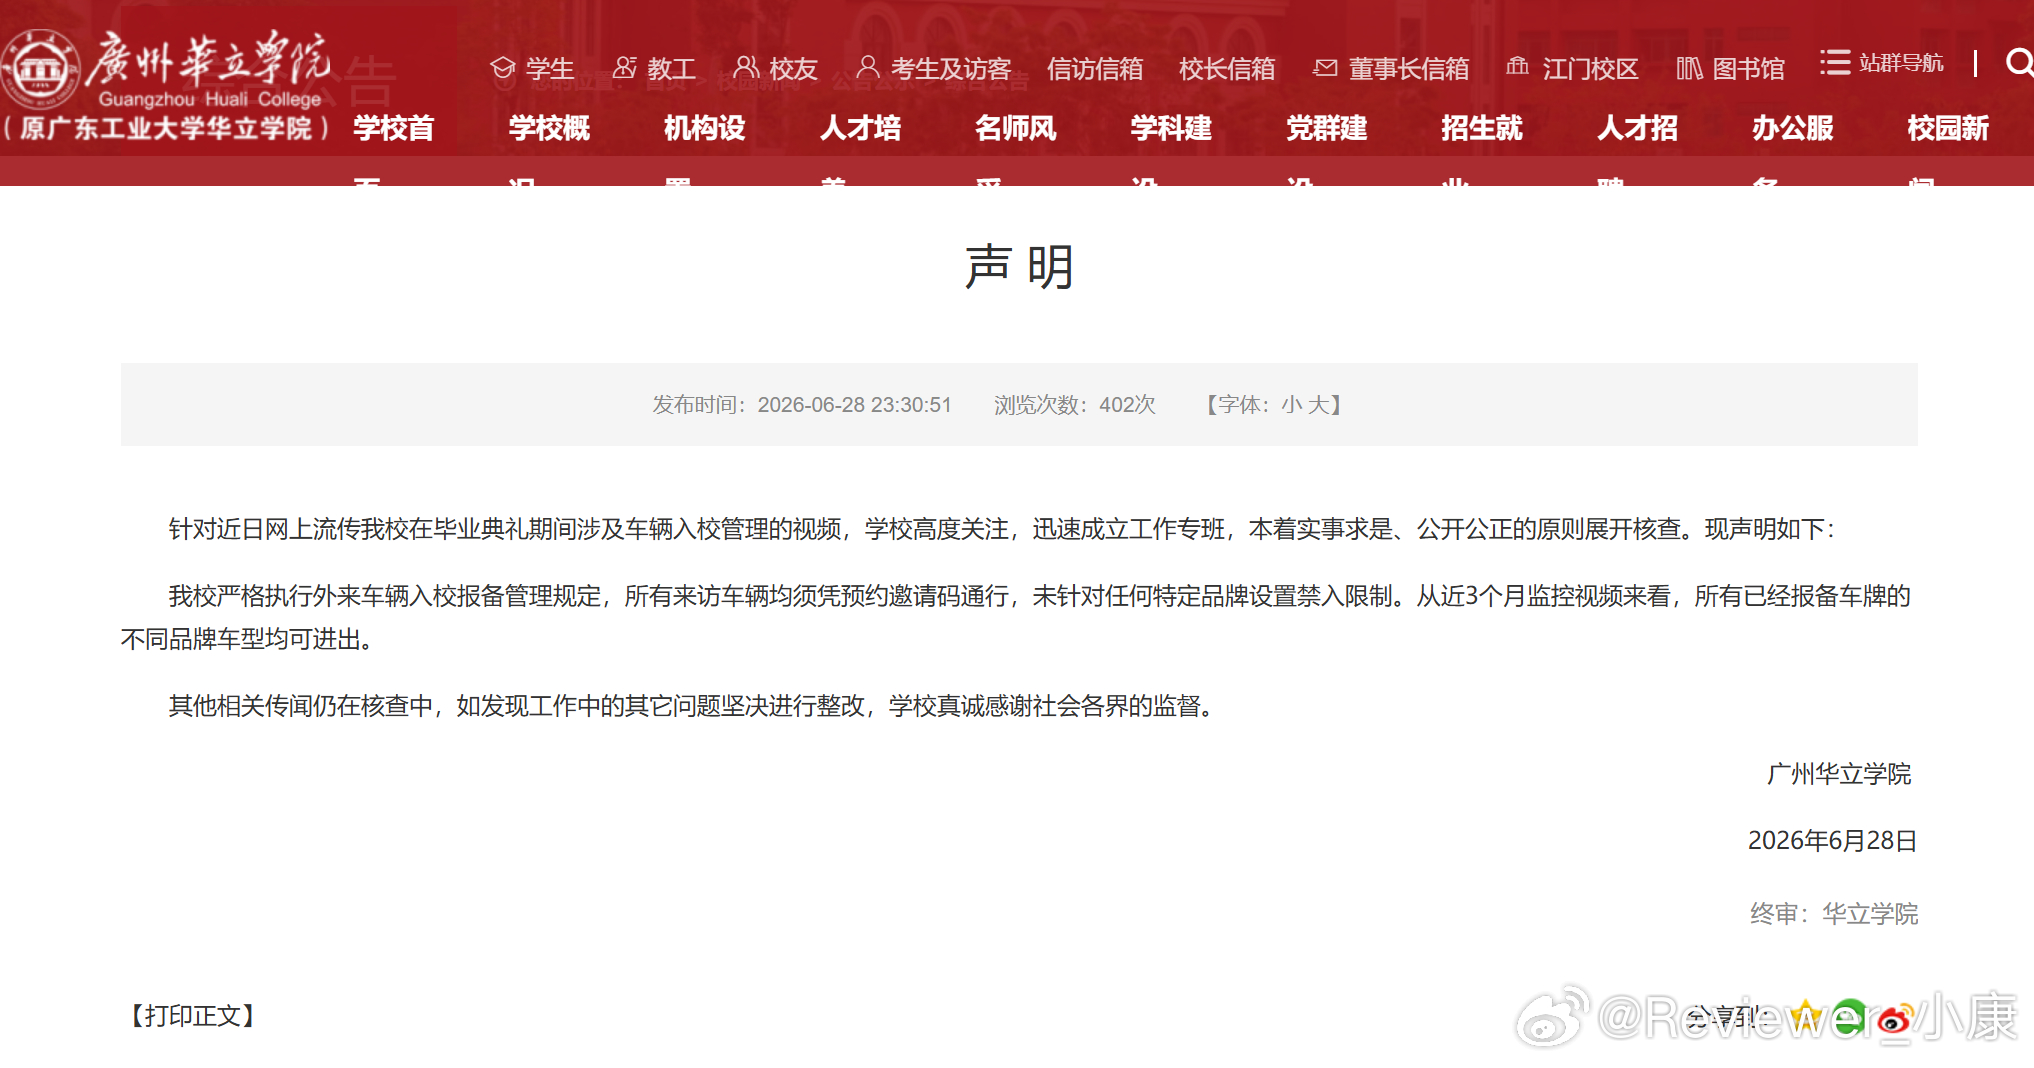Open the 招生就 menu item

[1482, 128]
